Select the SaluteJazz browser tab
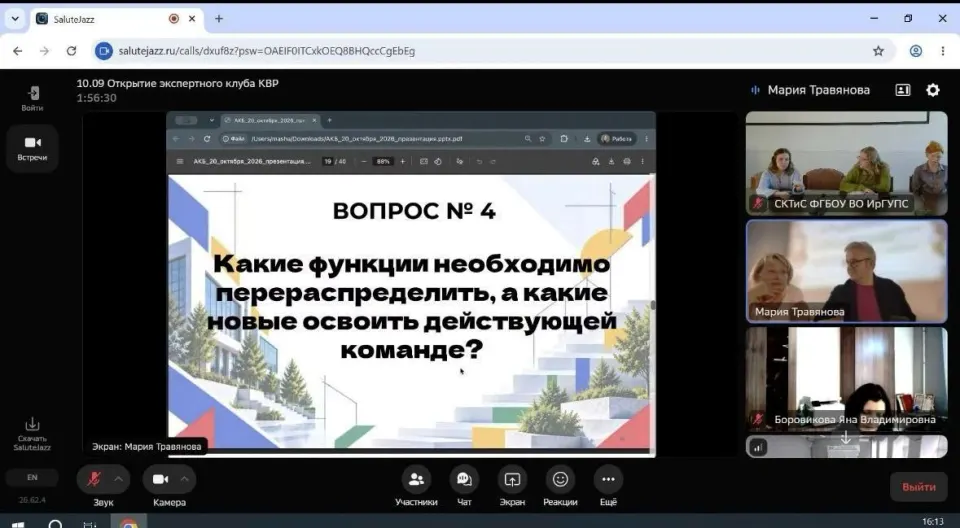The image size is (960, 528). click(116, 19)
